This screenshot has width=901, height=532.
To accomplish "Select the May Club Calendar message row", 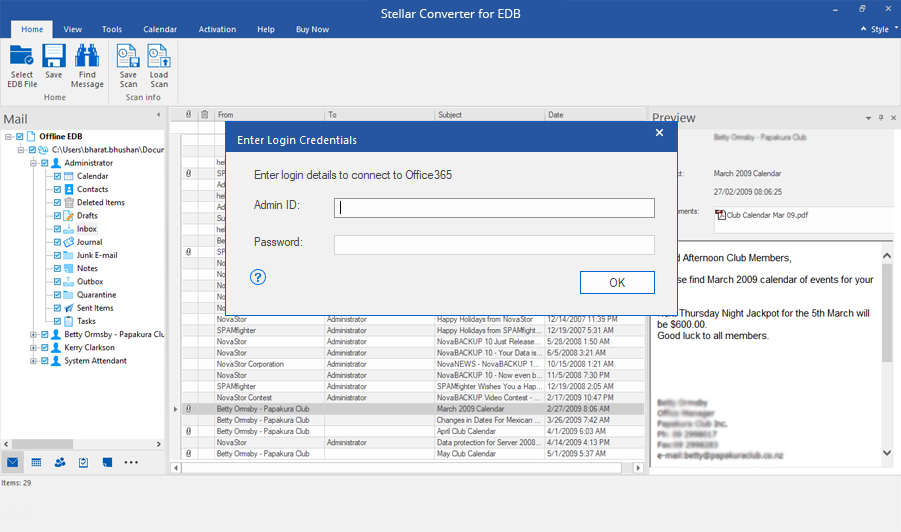I will tap(413, 454).
